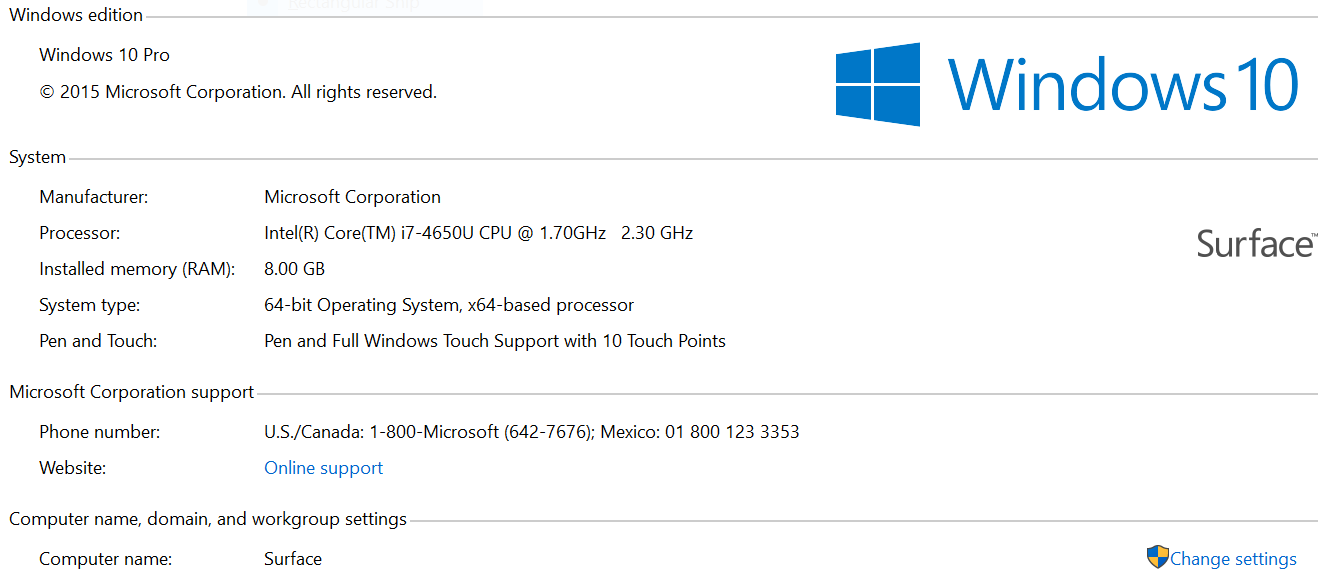Open the Online support link
This screenshot has width=1333, height=585.
pyautogui.click(x=323, y=468)
